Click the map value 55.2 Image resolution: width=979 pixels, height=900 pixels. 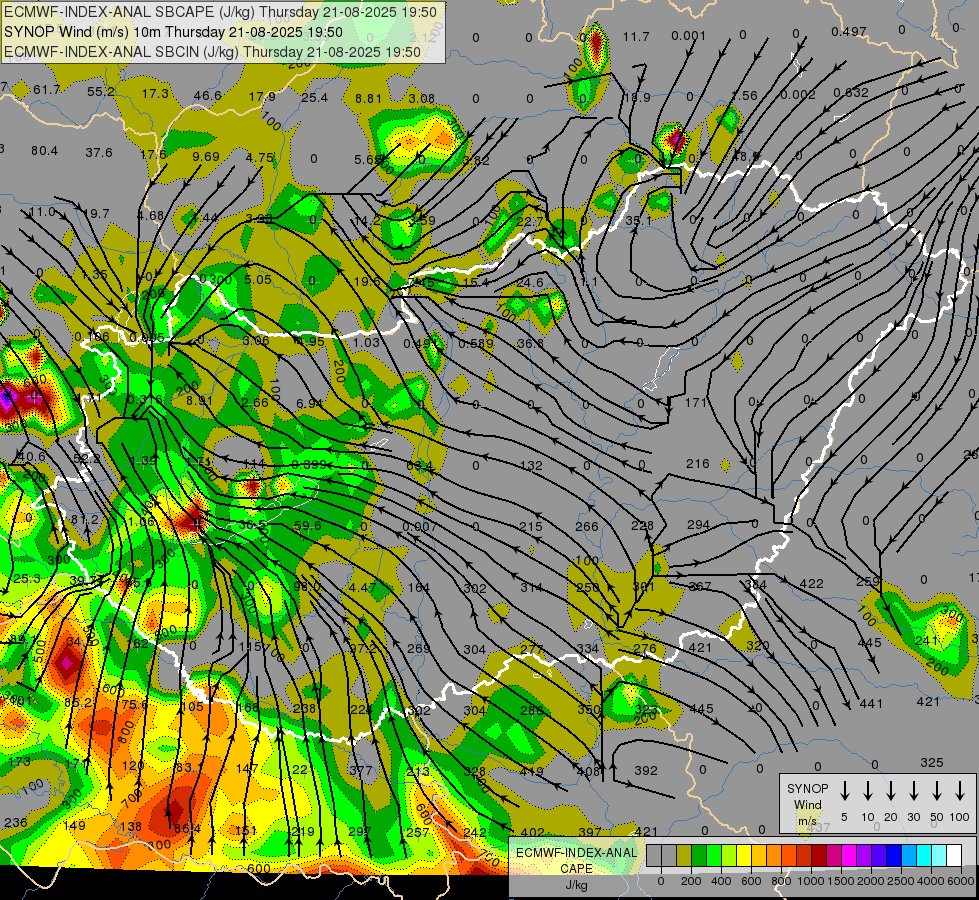click(101, 92)
